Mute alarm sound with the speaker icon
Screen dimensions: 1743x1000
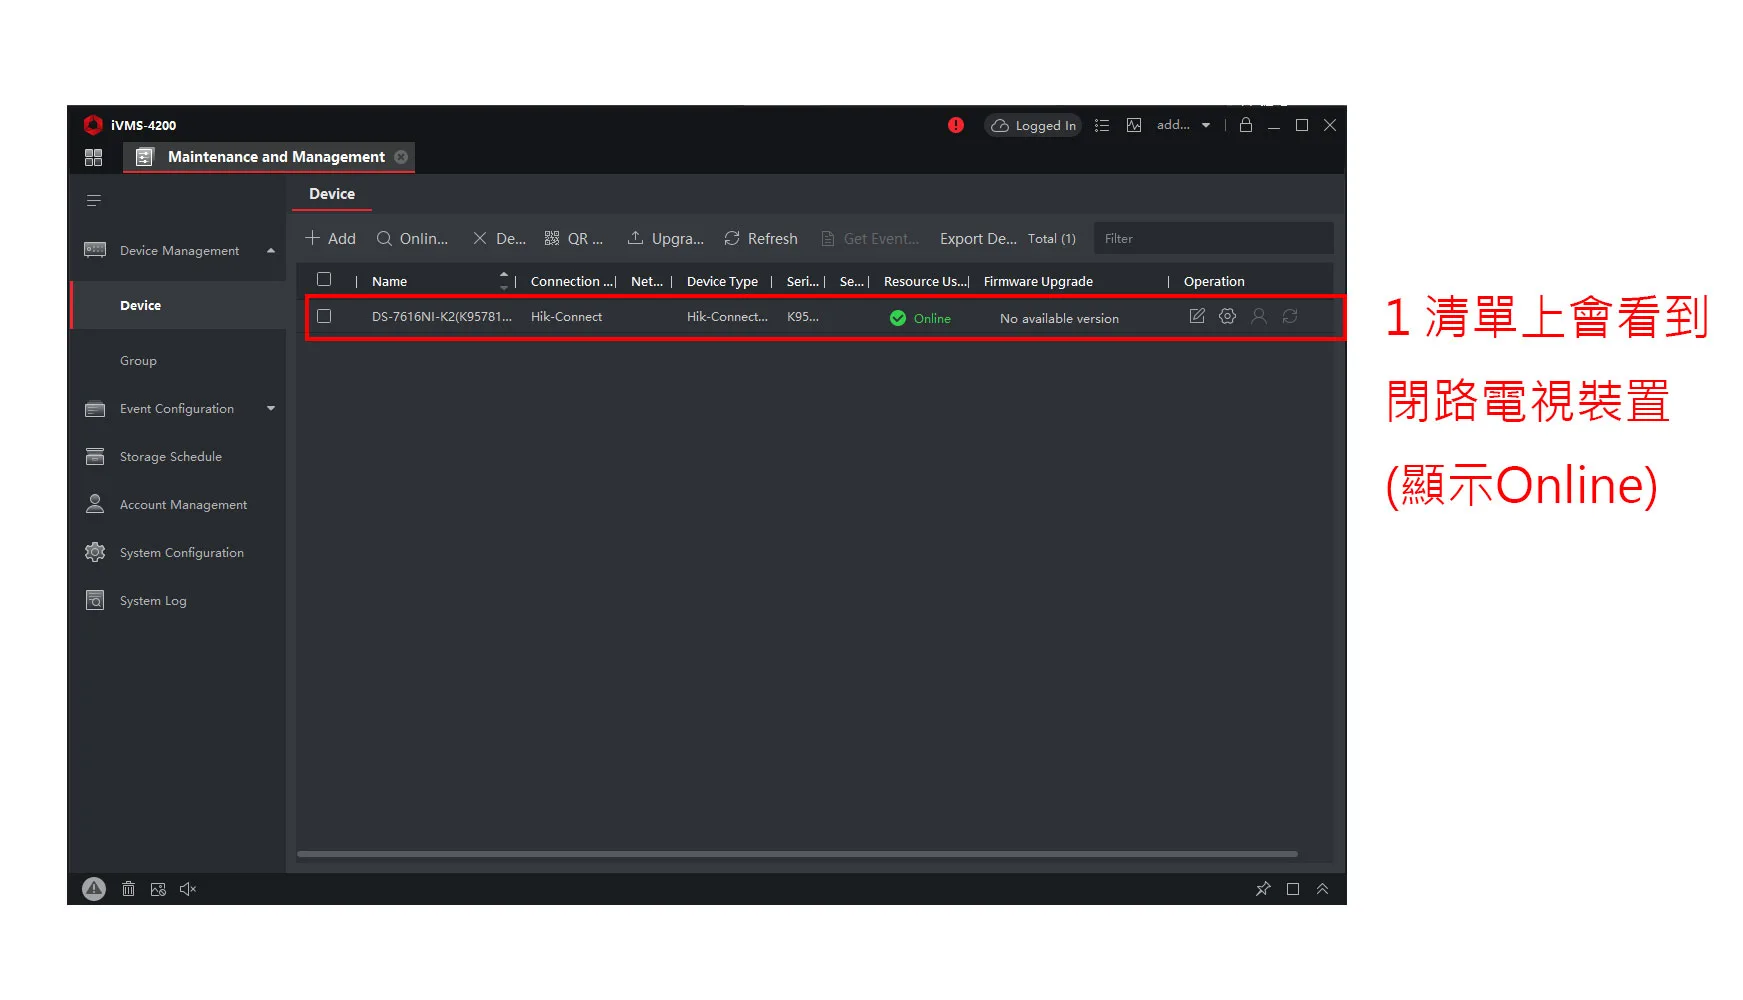(188, 889)
